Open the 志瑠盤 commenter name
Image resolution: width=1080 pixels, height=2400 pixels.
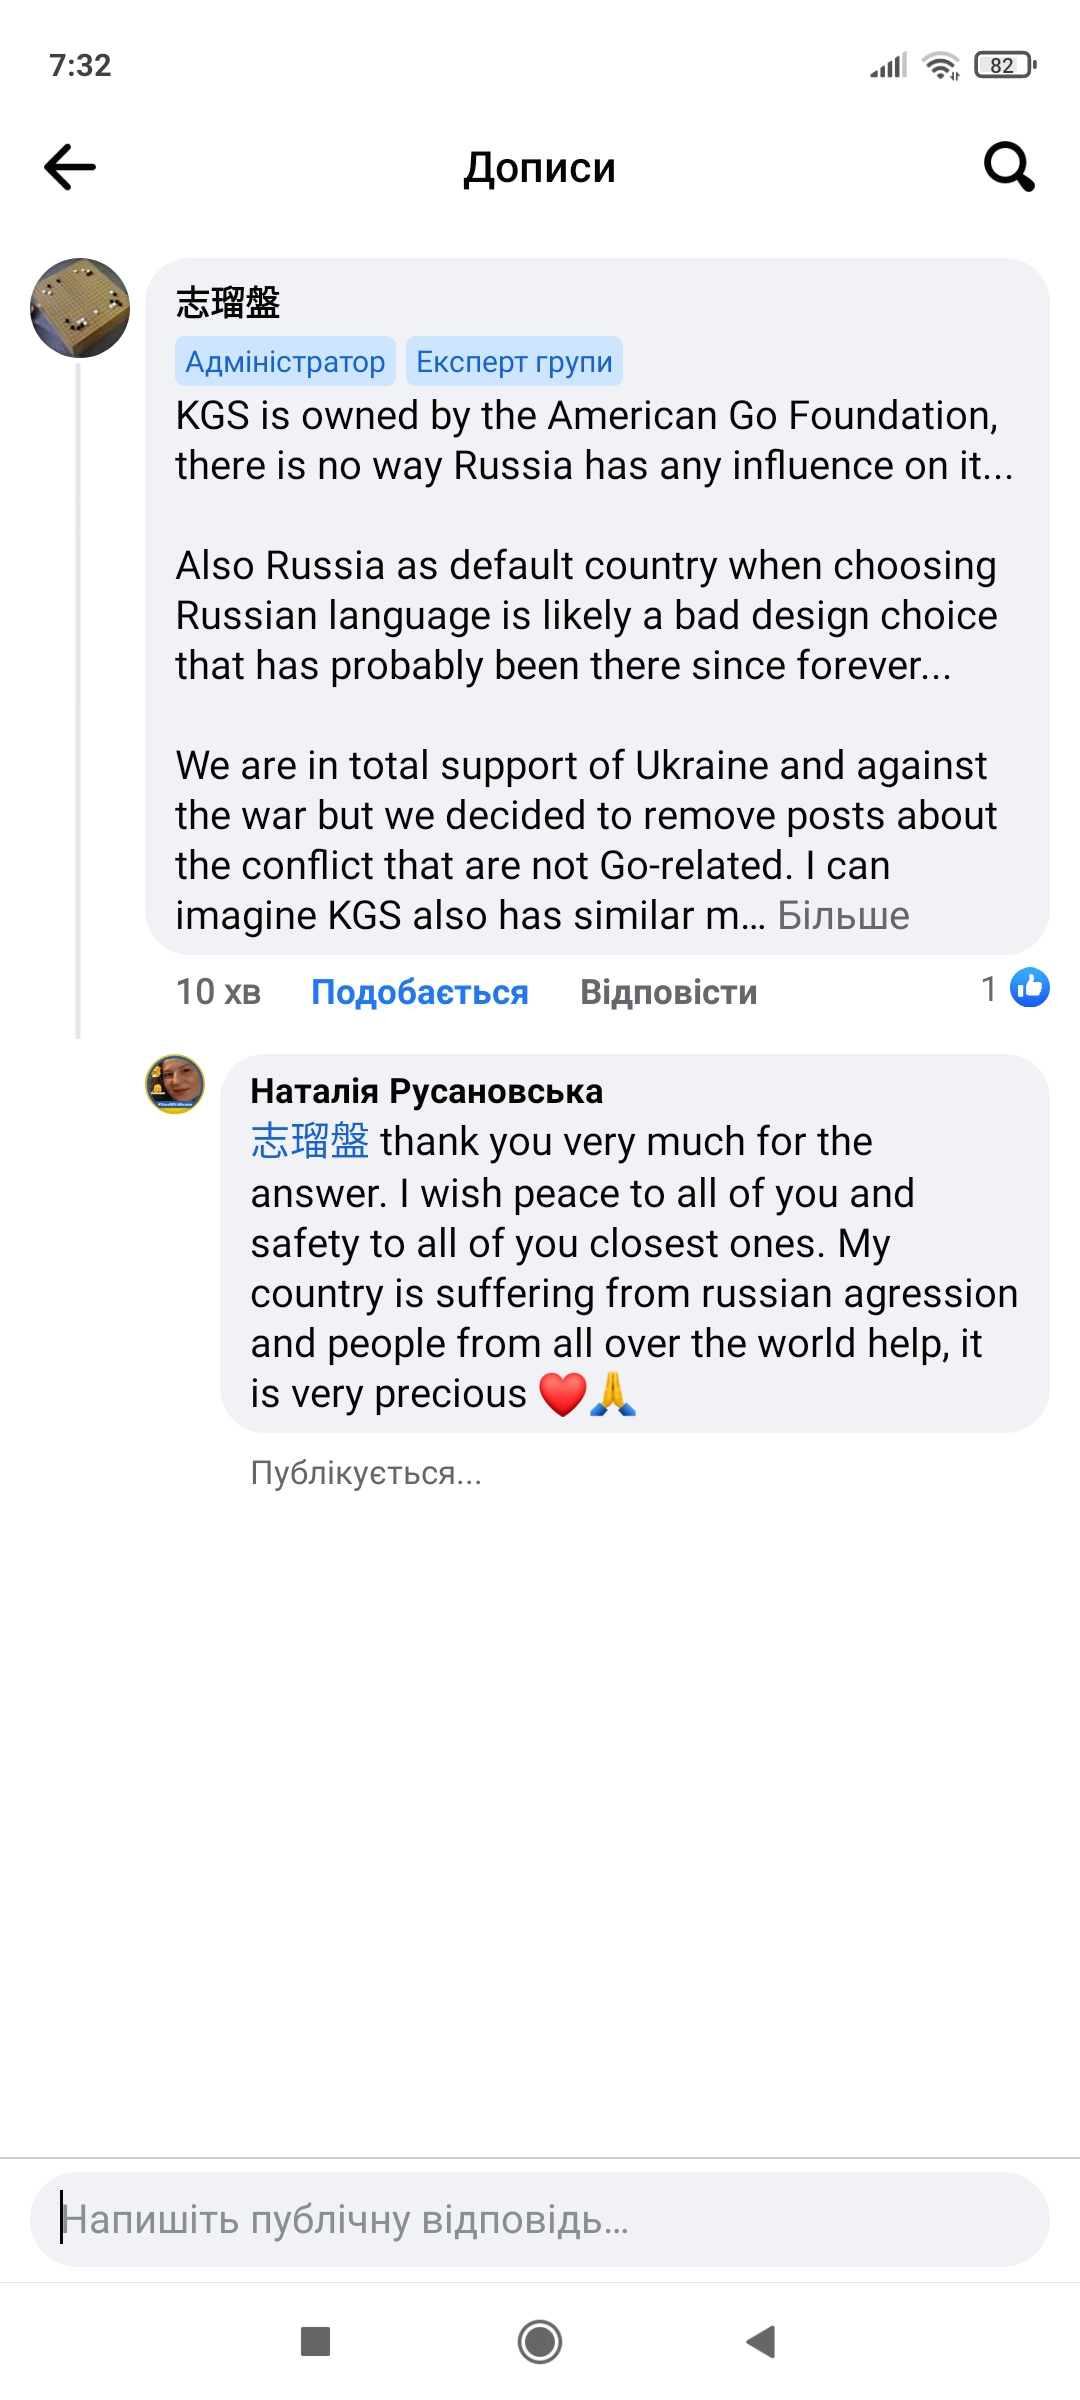pyautogui.click(x=228, y=302)
